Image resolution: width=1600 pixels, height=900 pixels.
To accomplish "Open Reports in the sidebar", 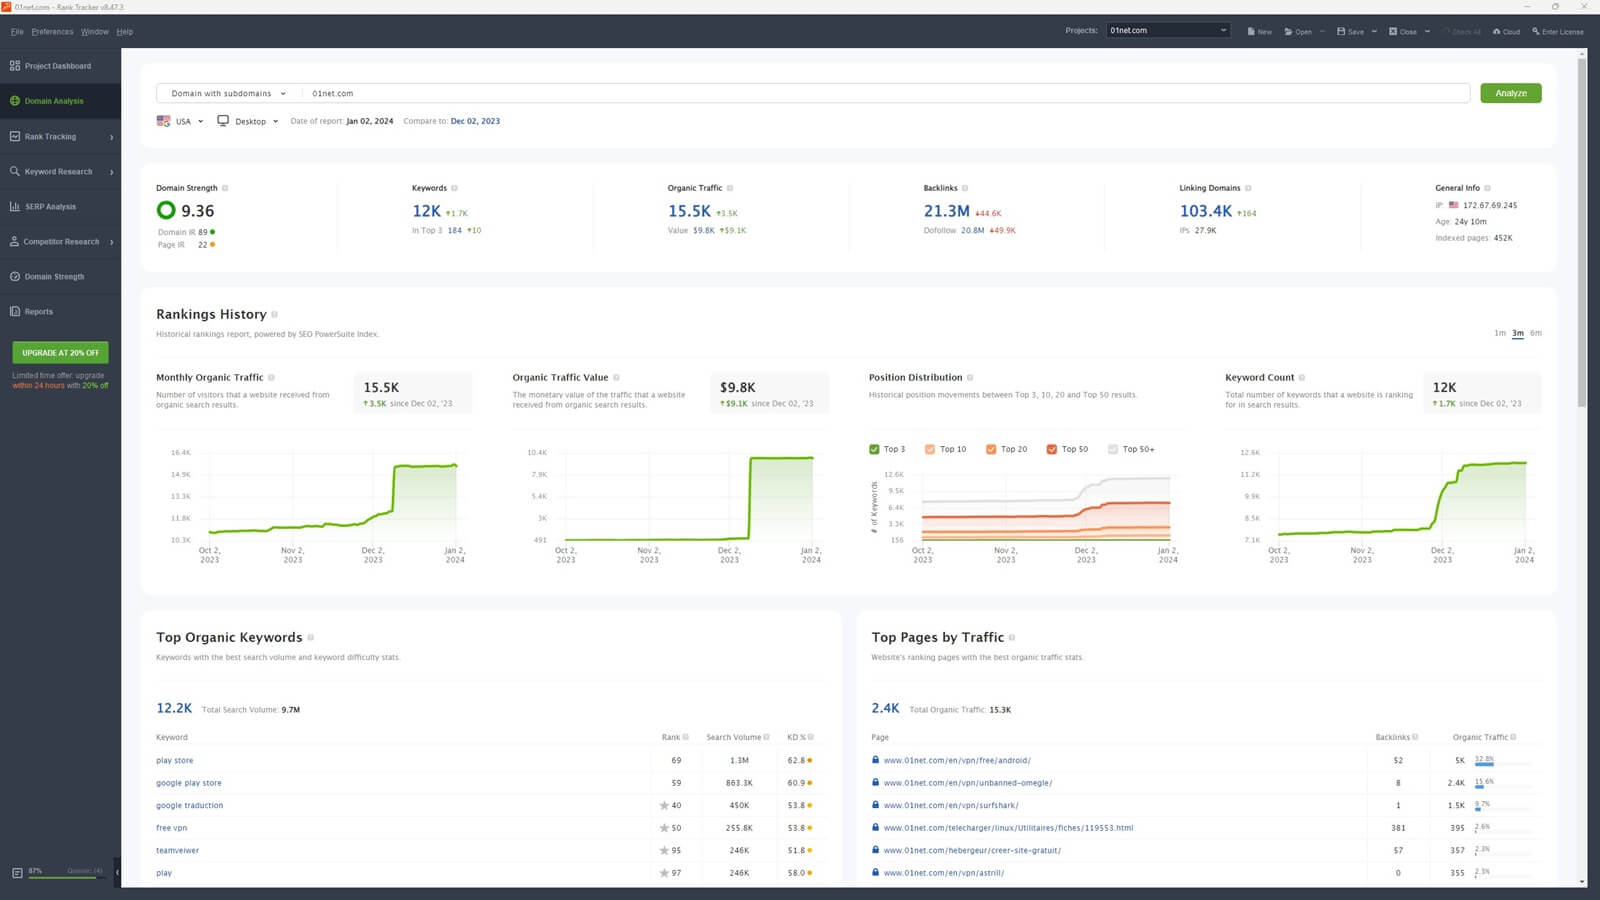I will coord(60,311).
